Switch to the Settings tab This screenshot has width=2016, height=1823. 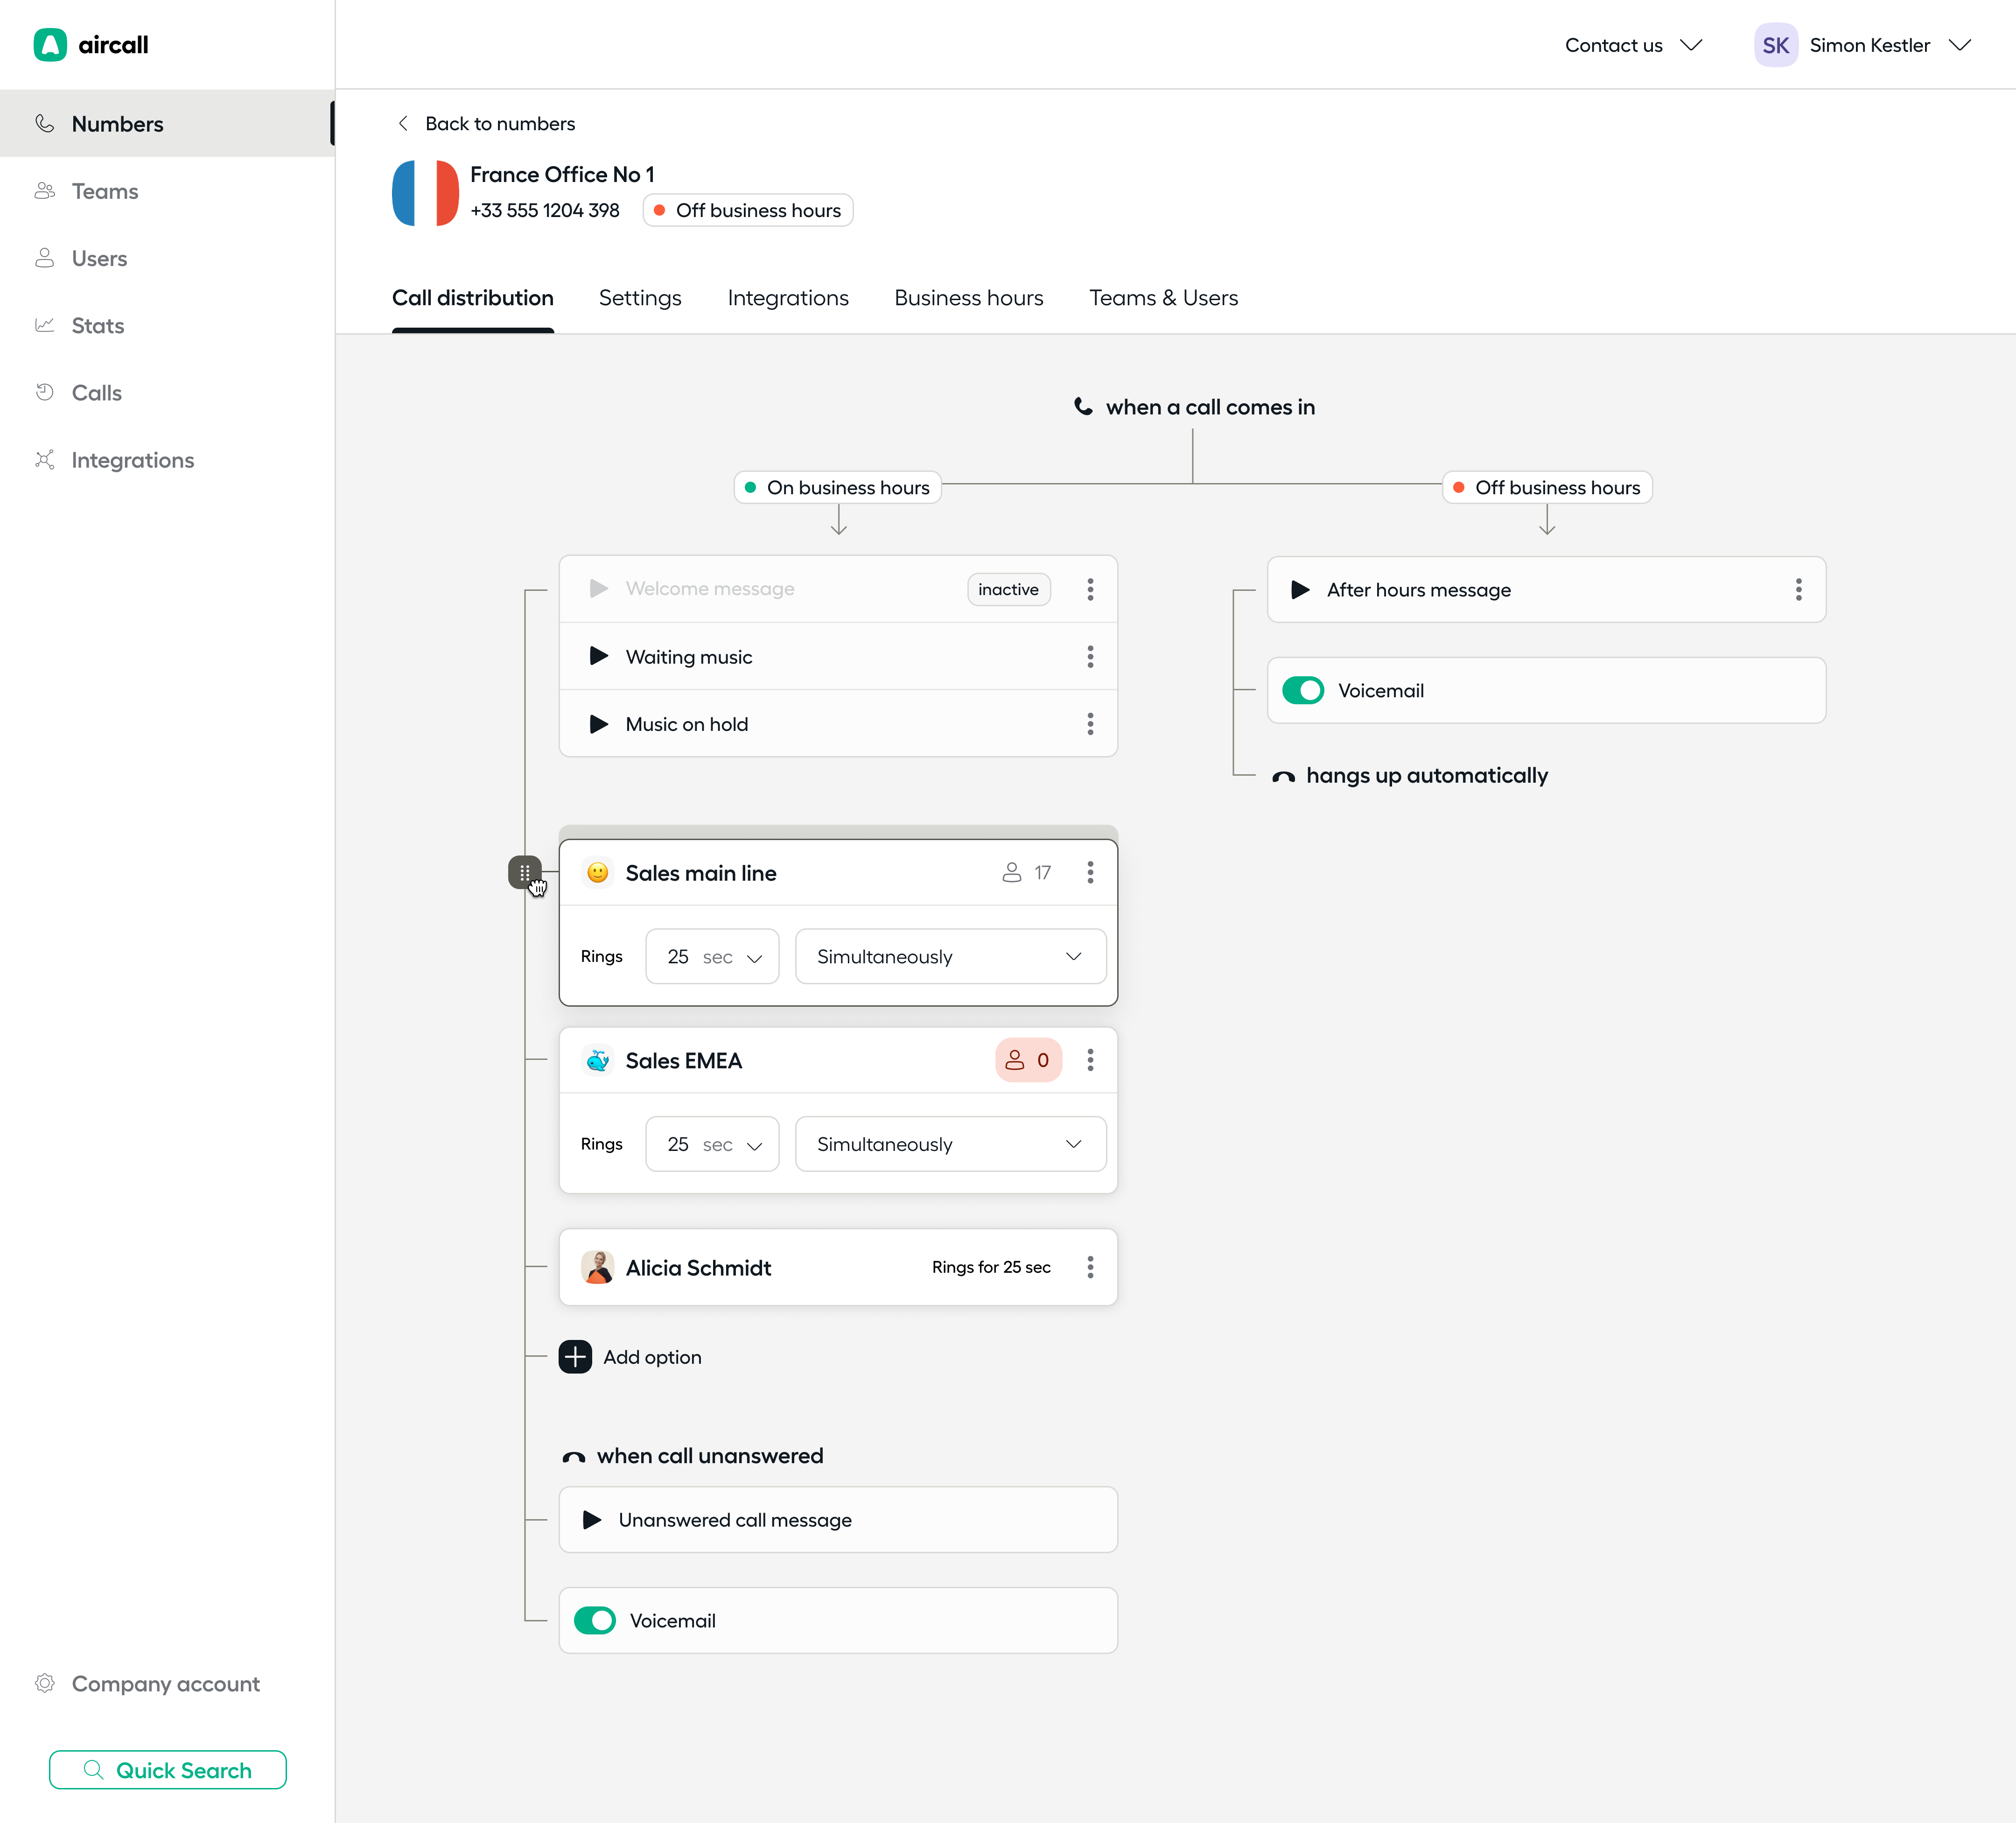(x=639, y=298)
